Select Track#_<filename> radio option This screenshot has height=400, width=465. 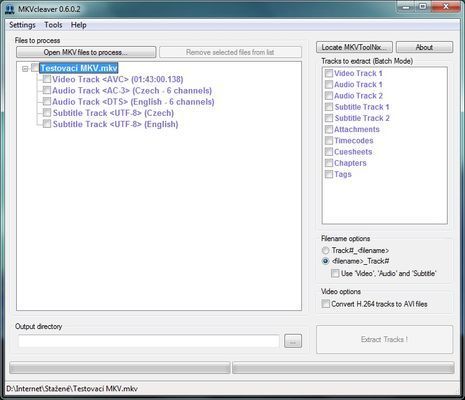click(x=326, y=250)
